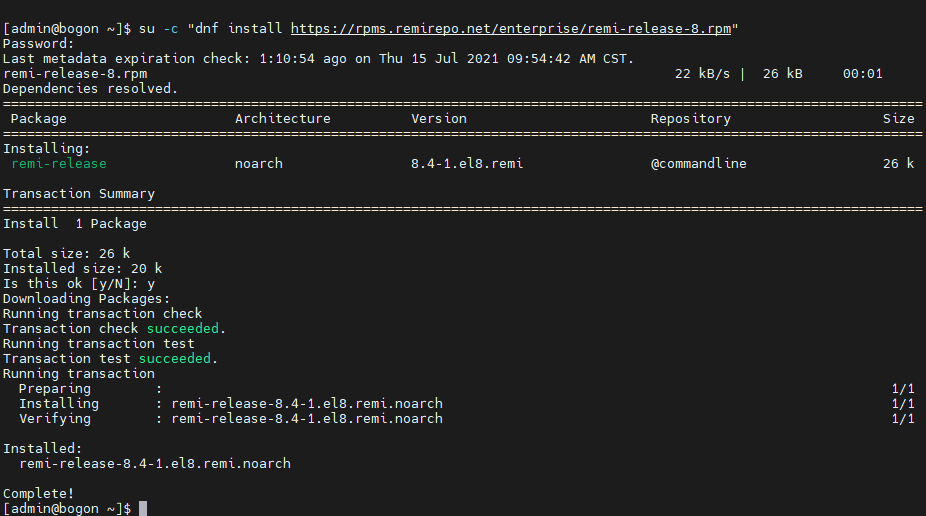Click the green remi-release package name
The width and height of the screenshot is (926, 516).
[x=59, y=164]
